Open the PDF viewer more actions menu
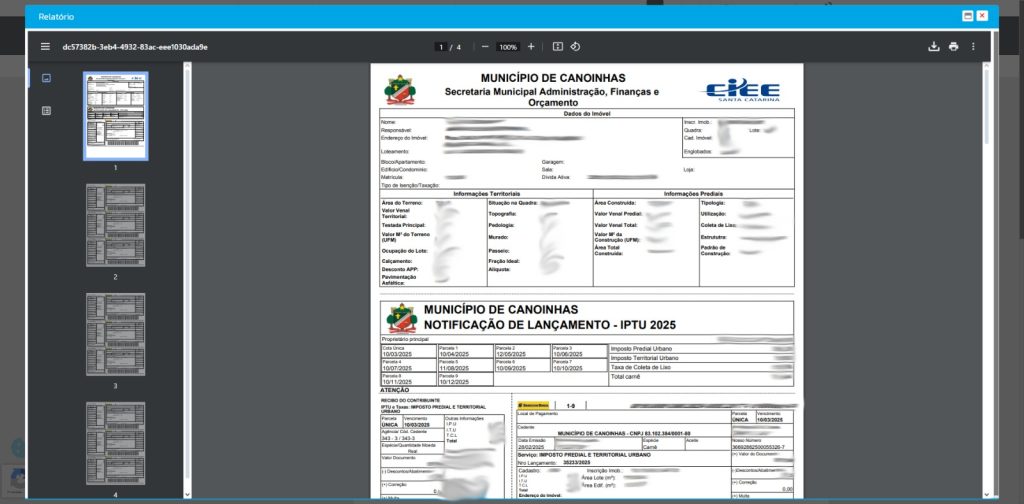 tap(973, 46)
